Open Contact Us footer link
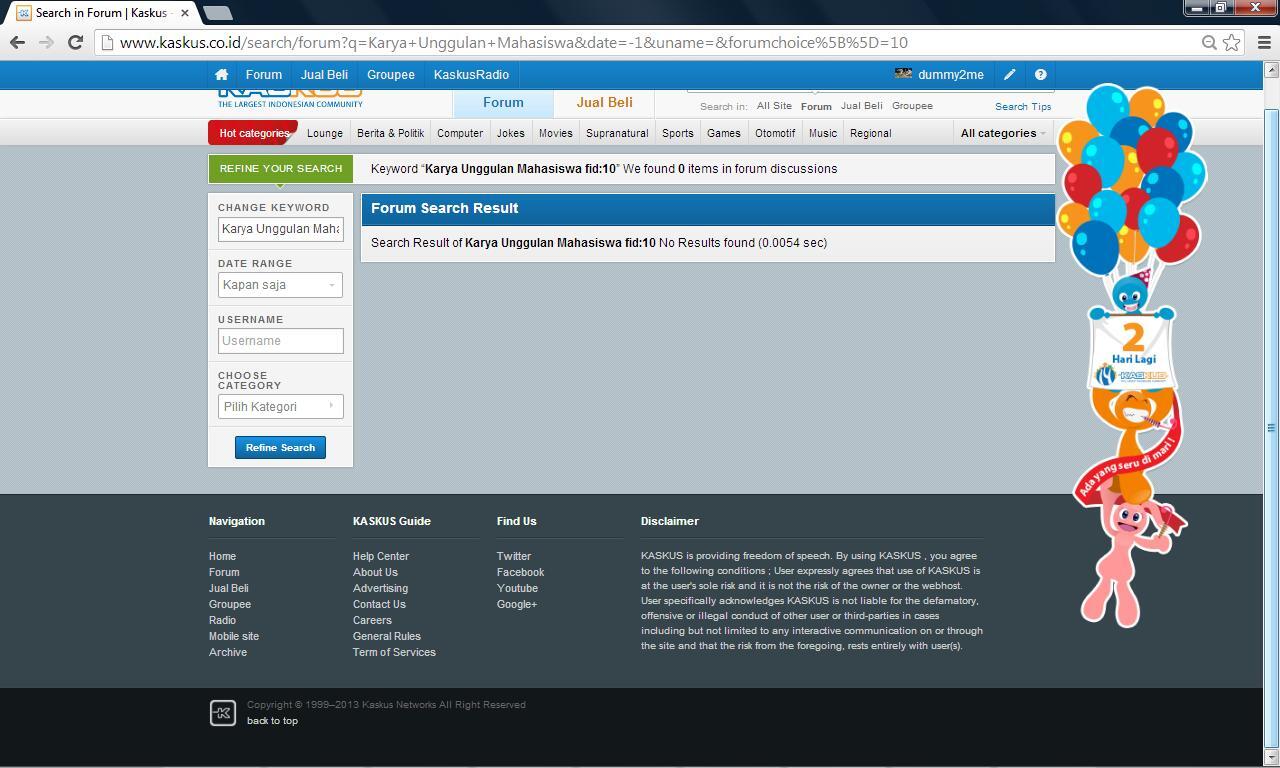Viewport: 1280px width, 768px height. pos(379,604)
